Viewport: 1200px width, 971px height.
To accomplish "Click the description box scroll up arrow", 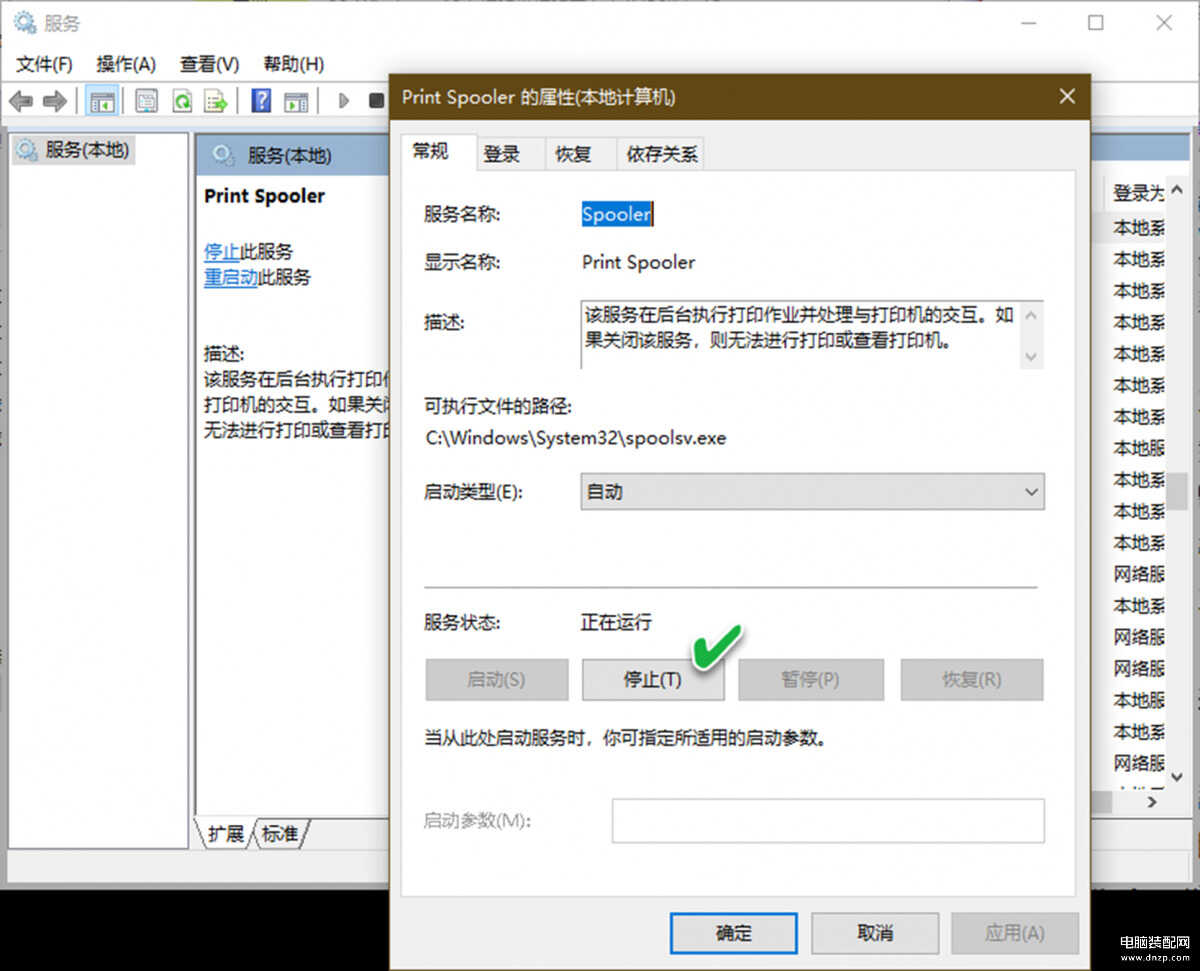I will tap(1032, 316).
